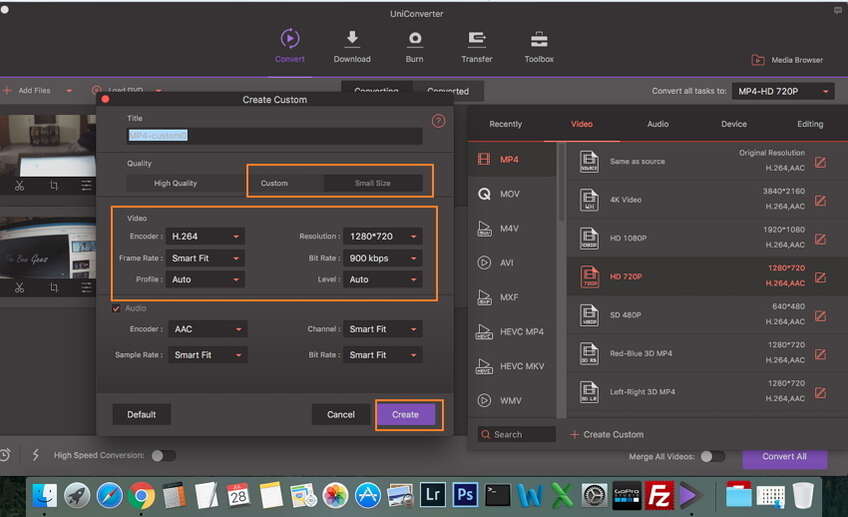Click the help question mark icon
The width and height of the screenshot is (848, 517).
pyautogui.click(x=439, y=121)
